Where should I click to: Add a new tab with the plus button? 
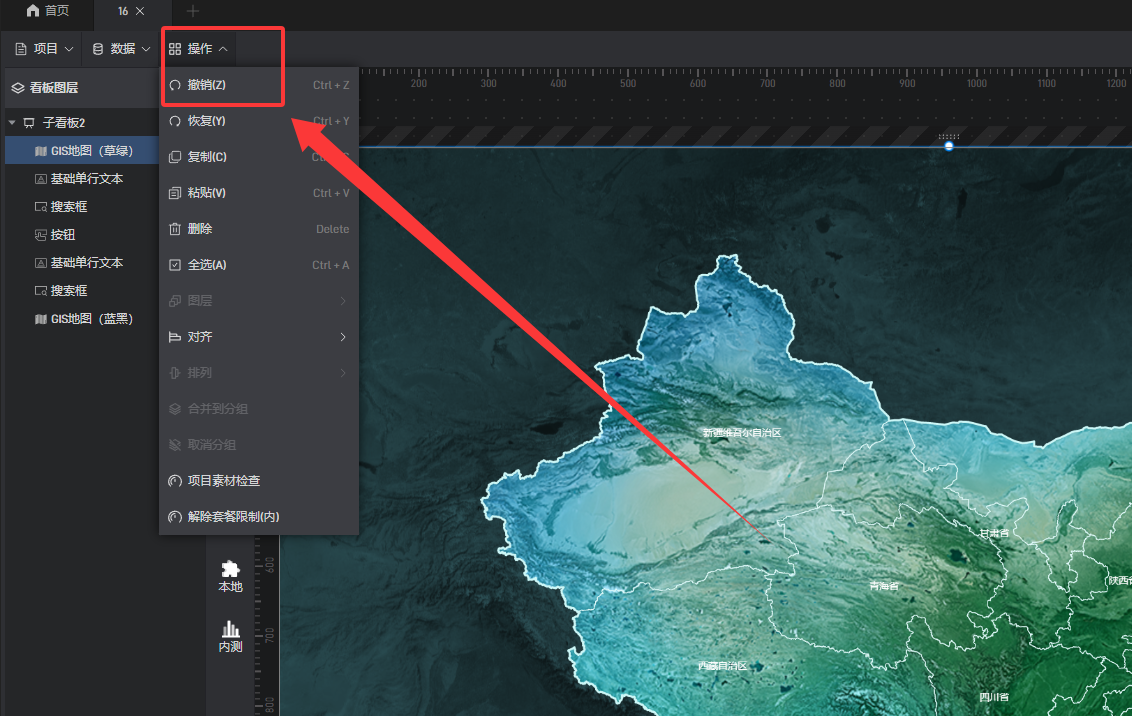coord(193,11)
